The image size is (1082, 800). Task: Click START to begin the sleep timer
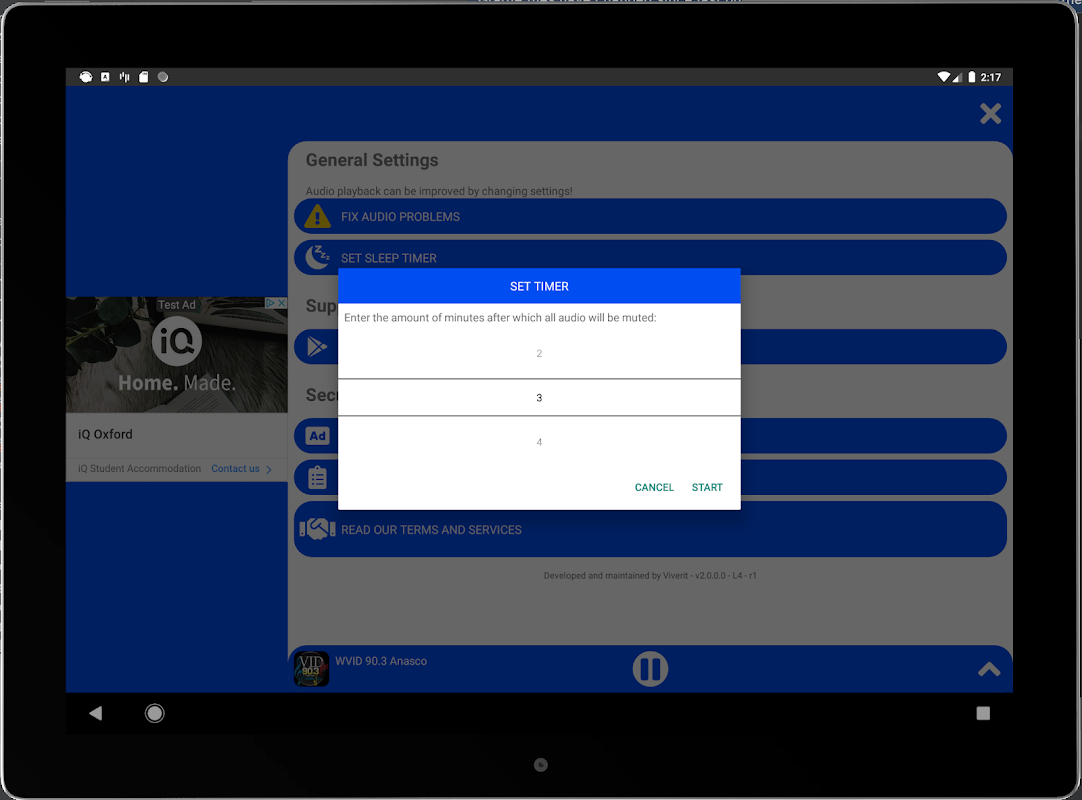[707, 487]
